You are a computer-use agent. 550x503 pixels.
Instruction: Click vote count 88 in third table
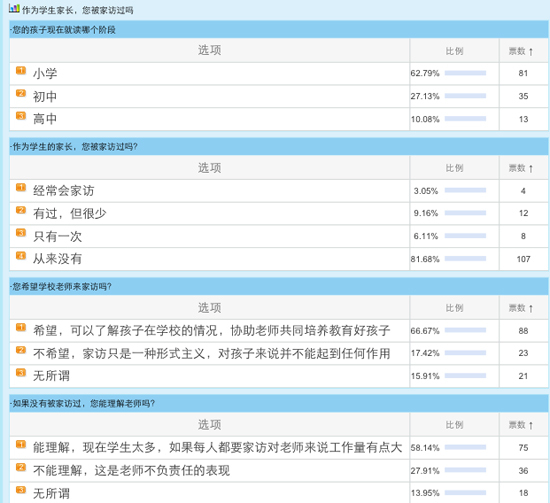point(523,331)
